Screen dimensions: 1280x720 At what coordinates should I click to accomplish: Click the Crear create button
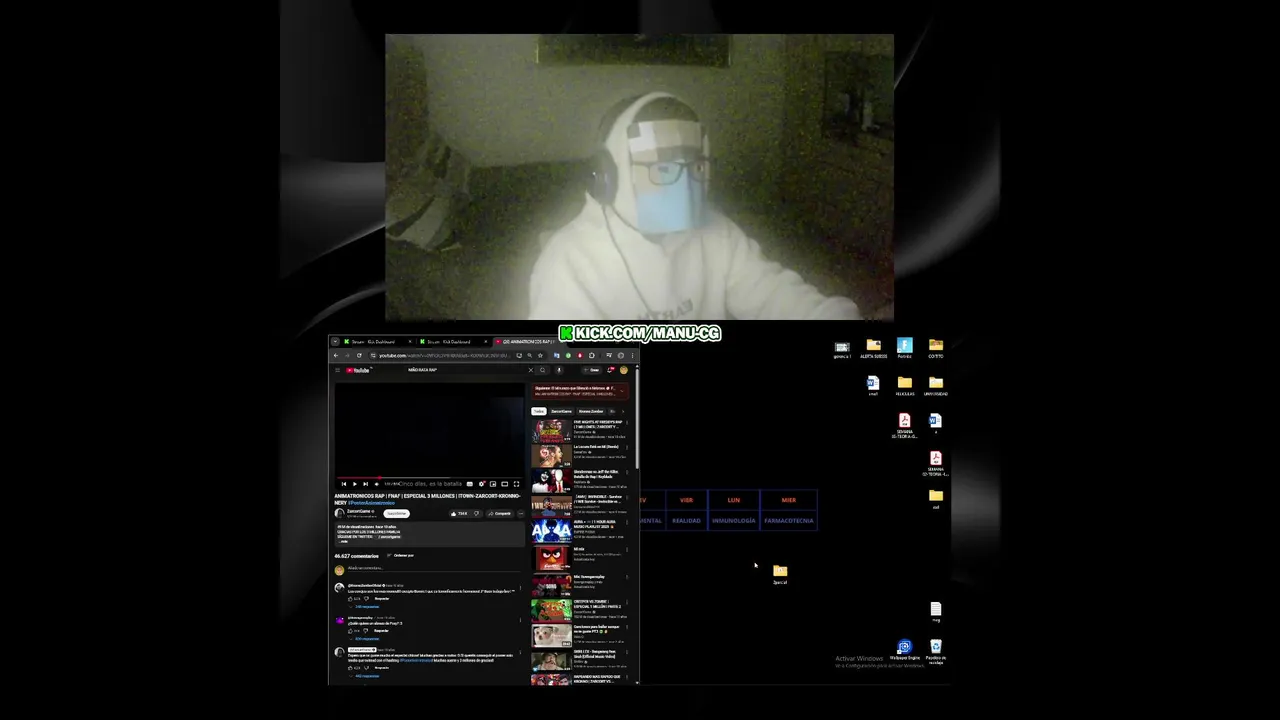click(591, 370)
